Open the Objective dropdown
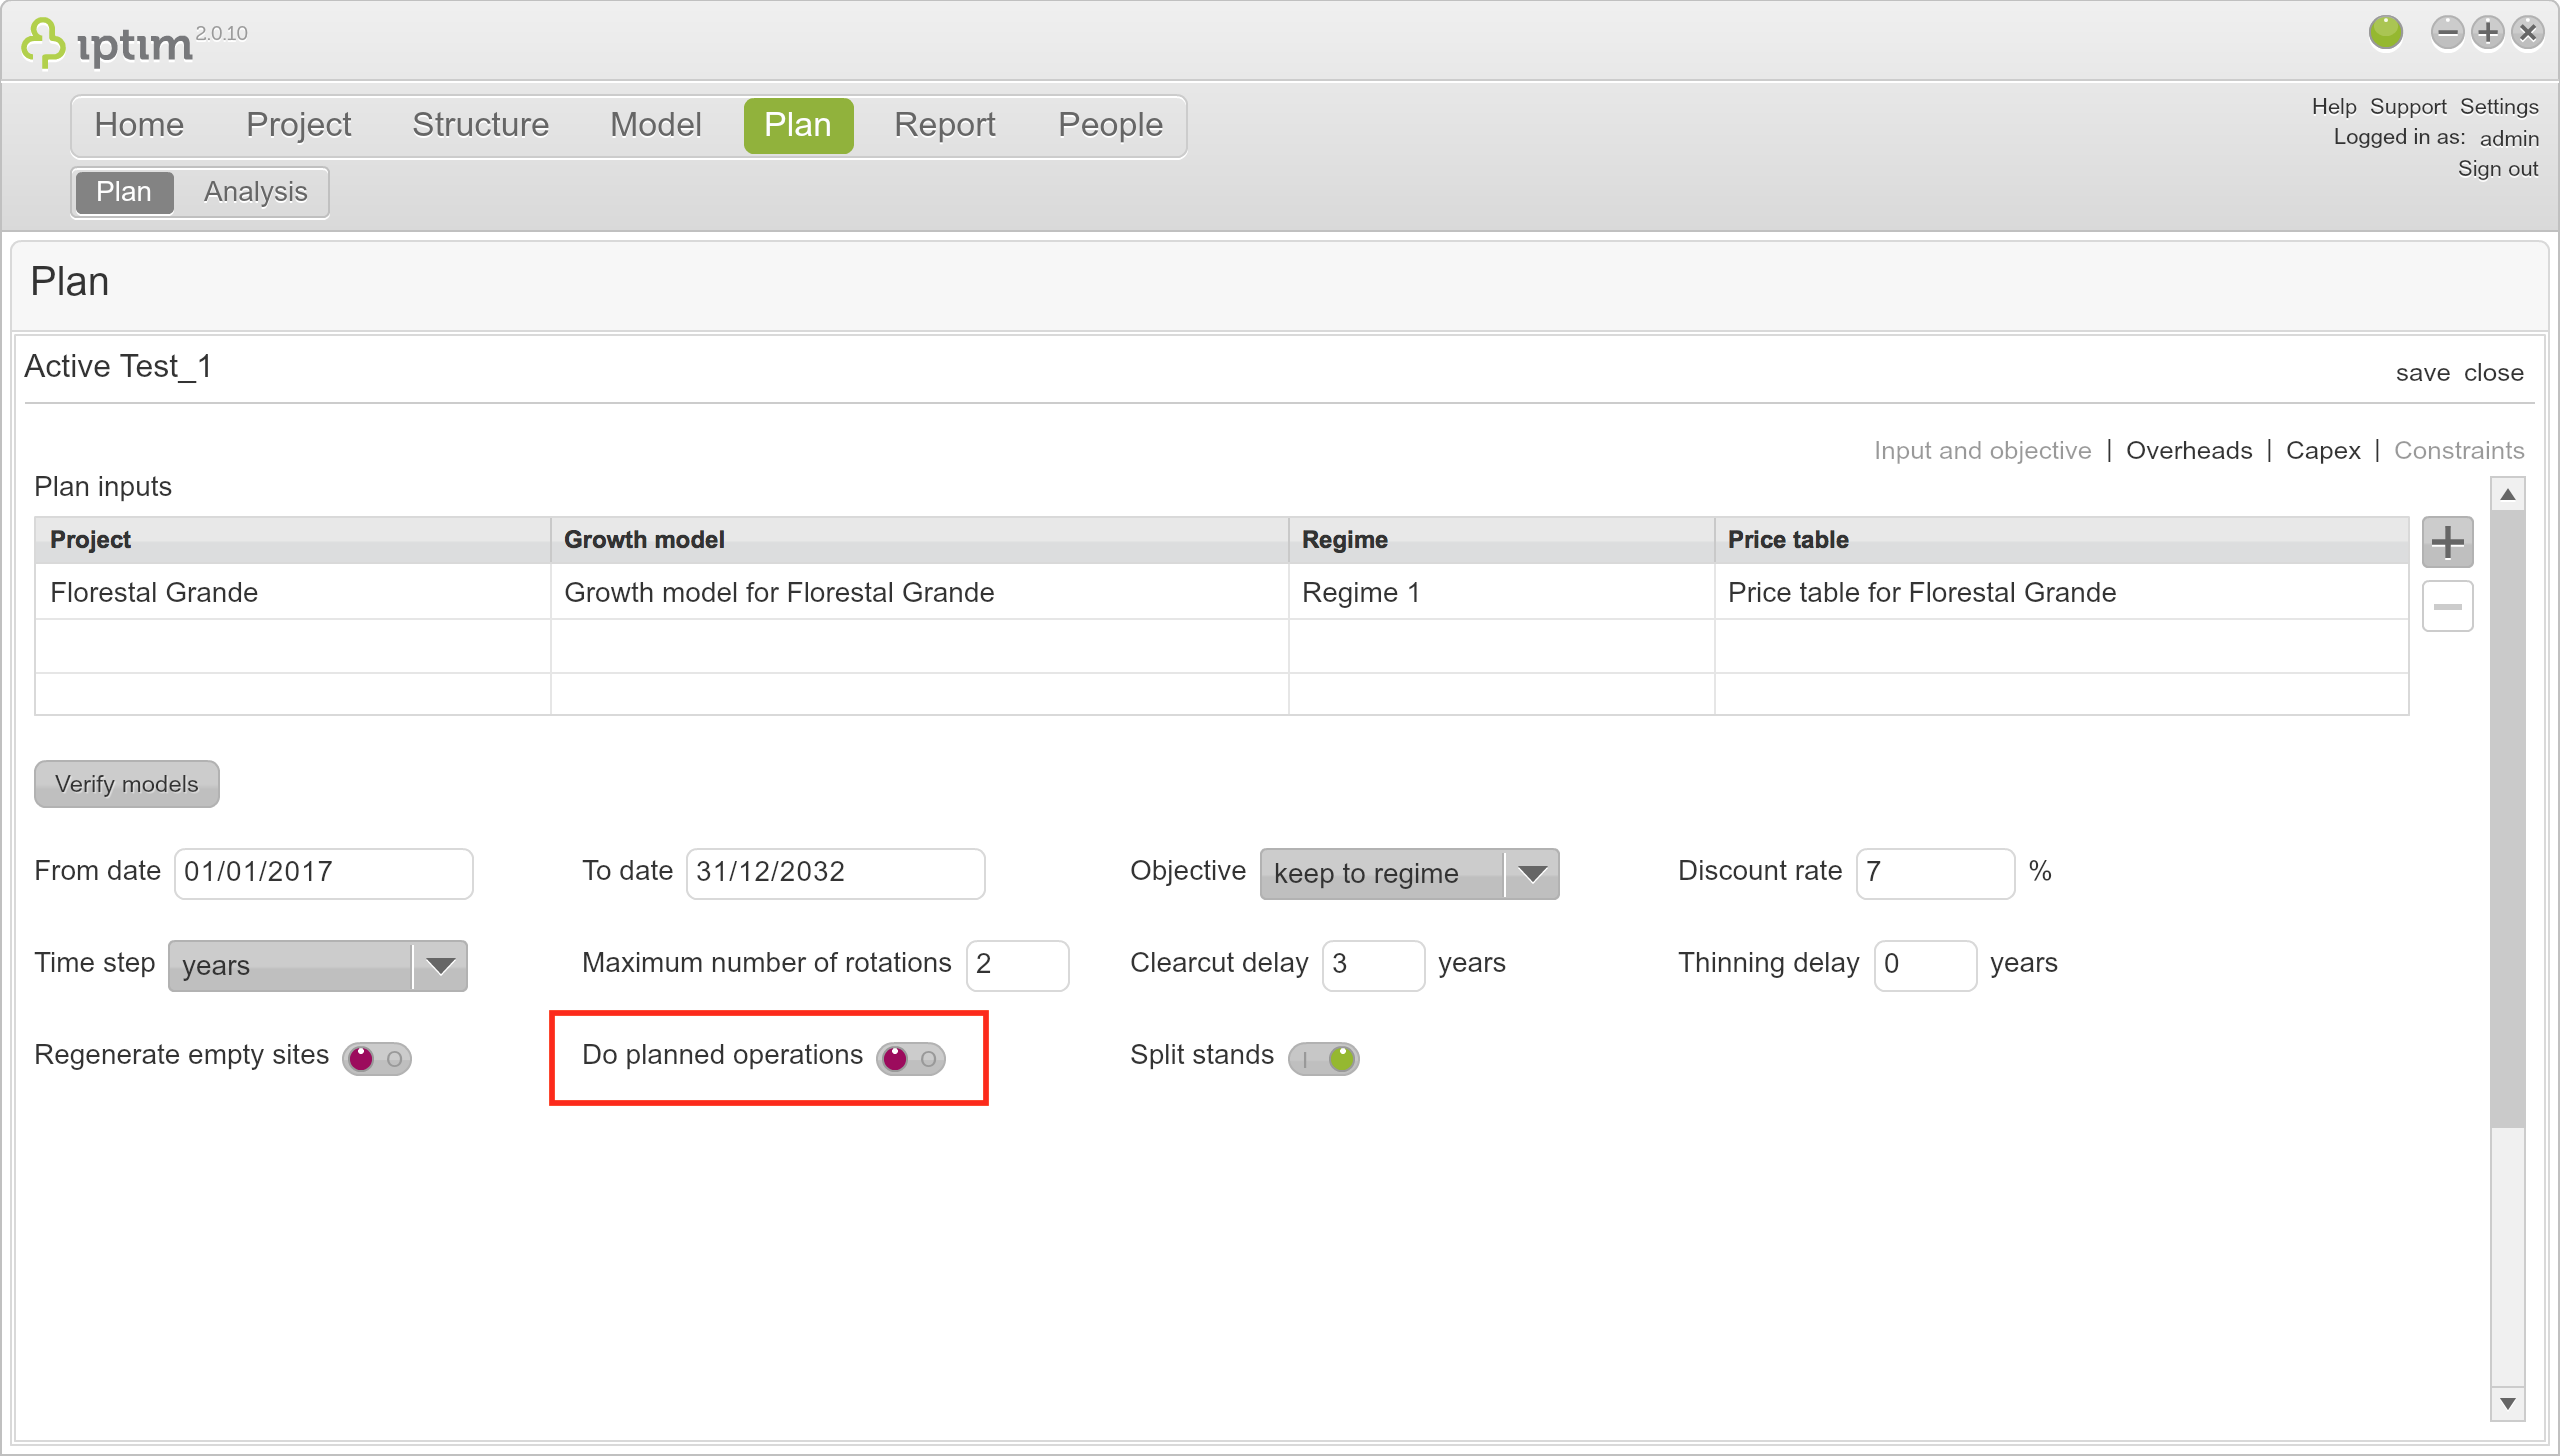The height and width of the screenshot is (1456, 2560). 1409,874
